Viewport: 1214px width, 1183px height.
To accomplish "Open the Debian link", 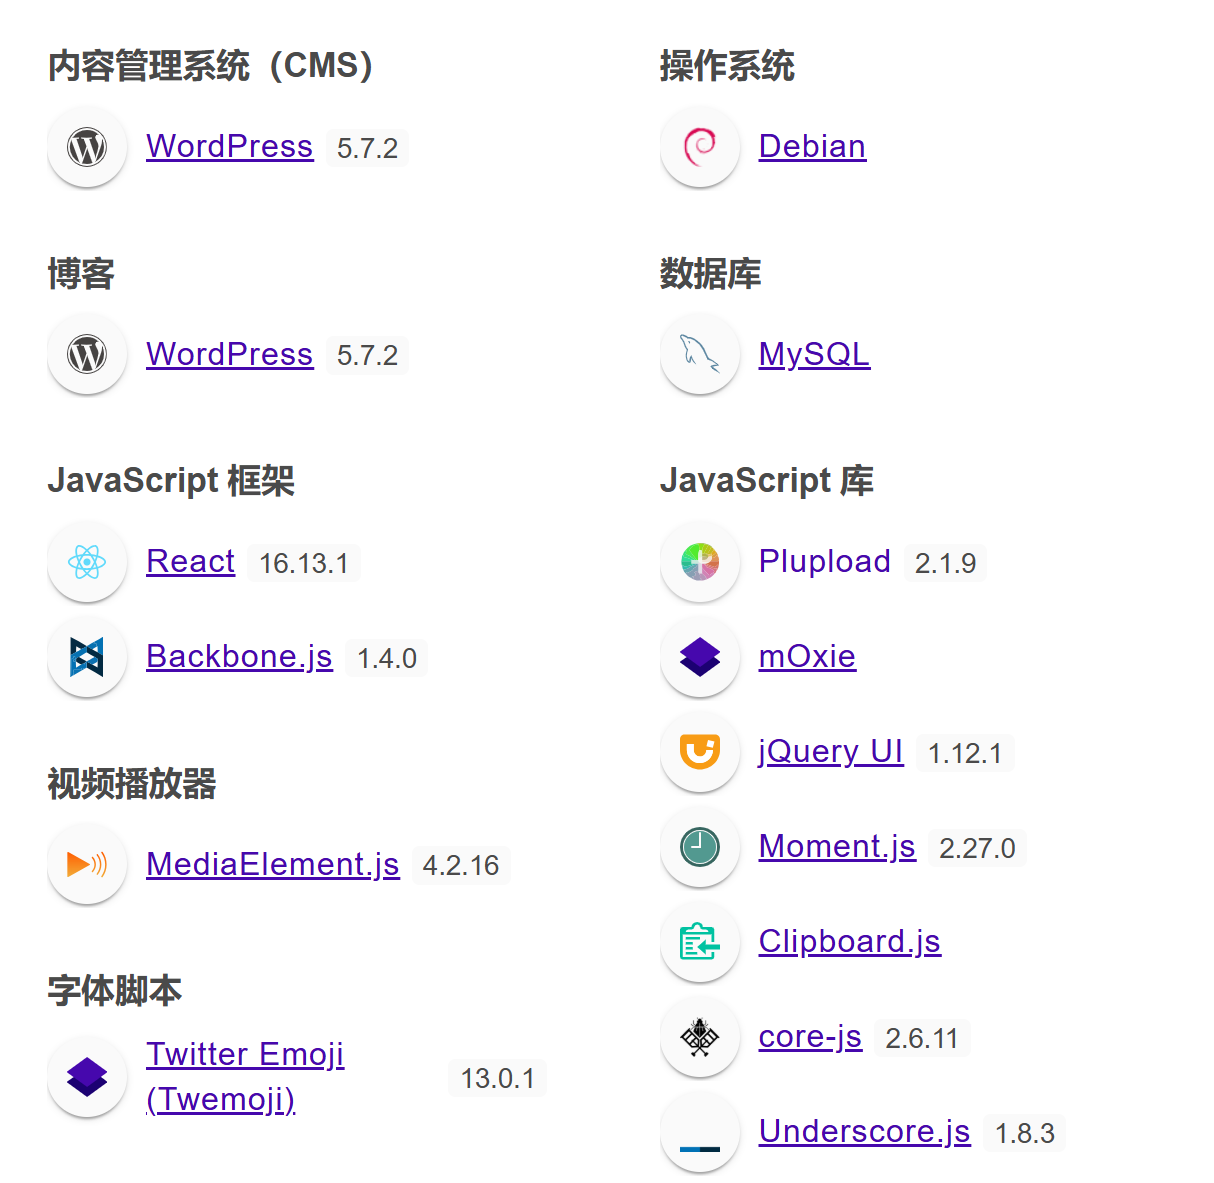I will (x=812, y=147).
